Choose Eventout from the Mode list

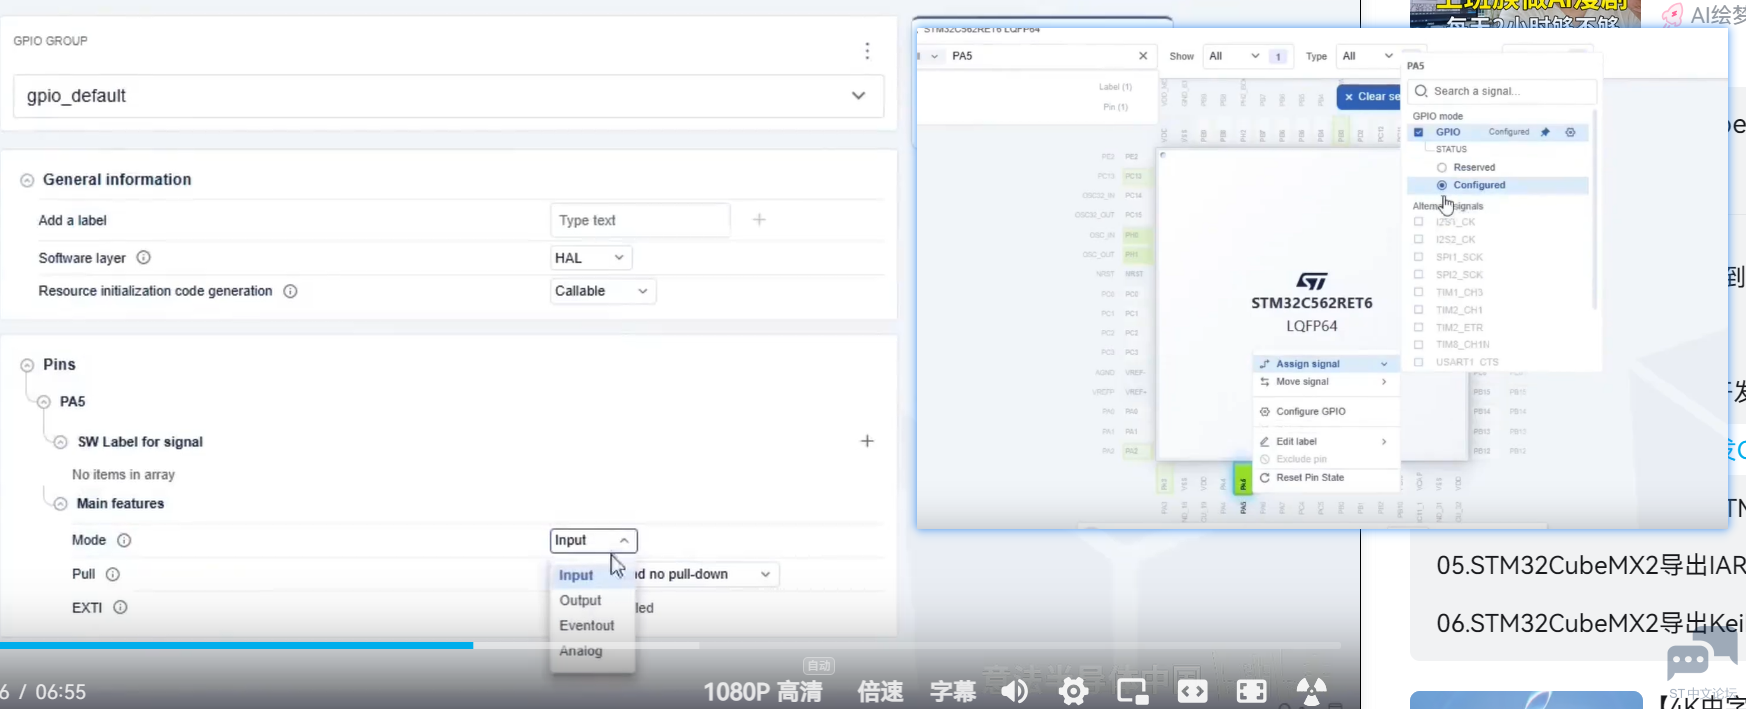[x=587, y=625]
